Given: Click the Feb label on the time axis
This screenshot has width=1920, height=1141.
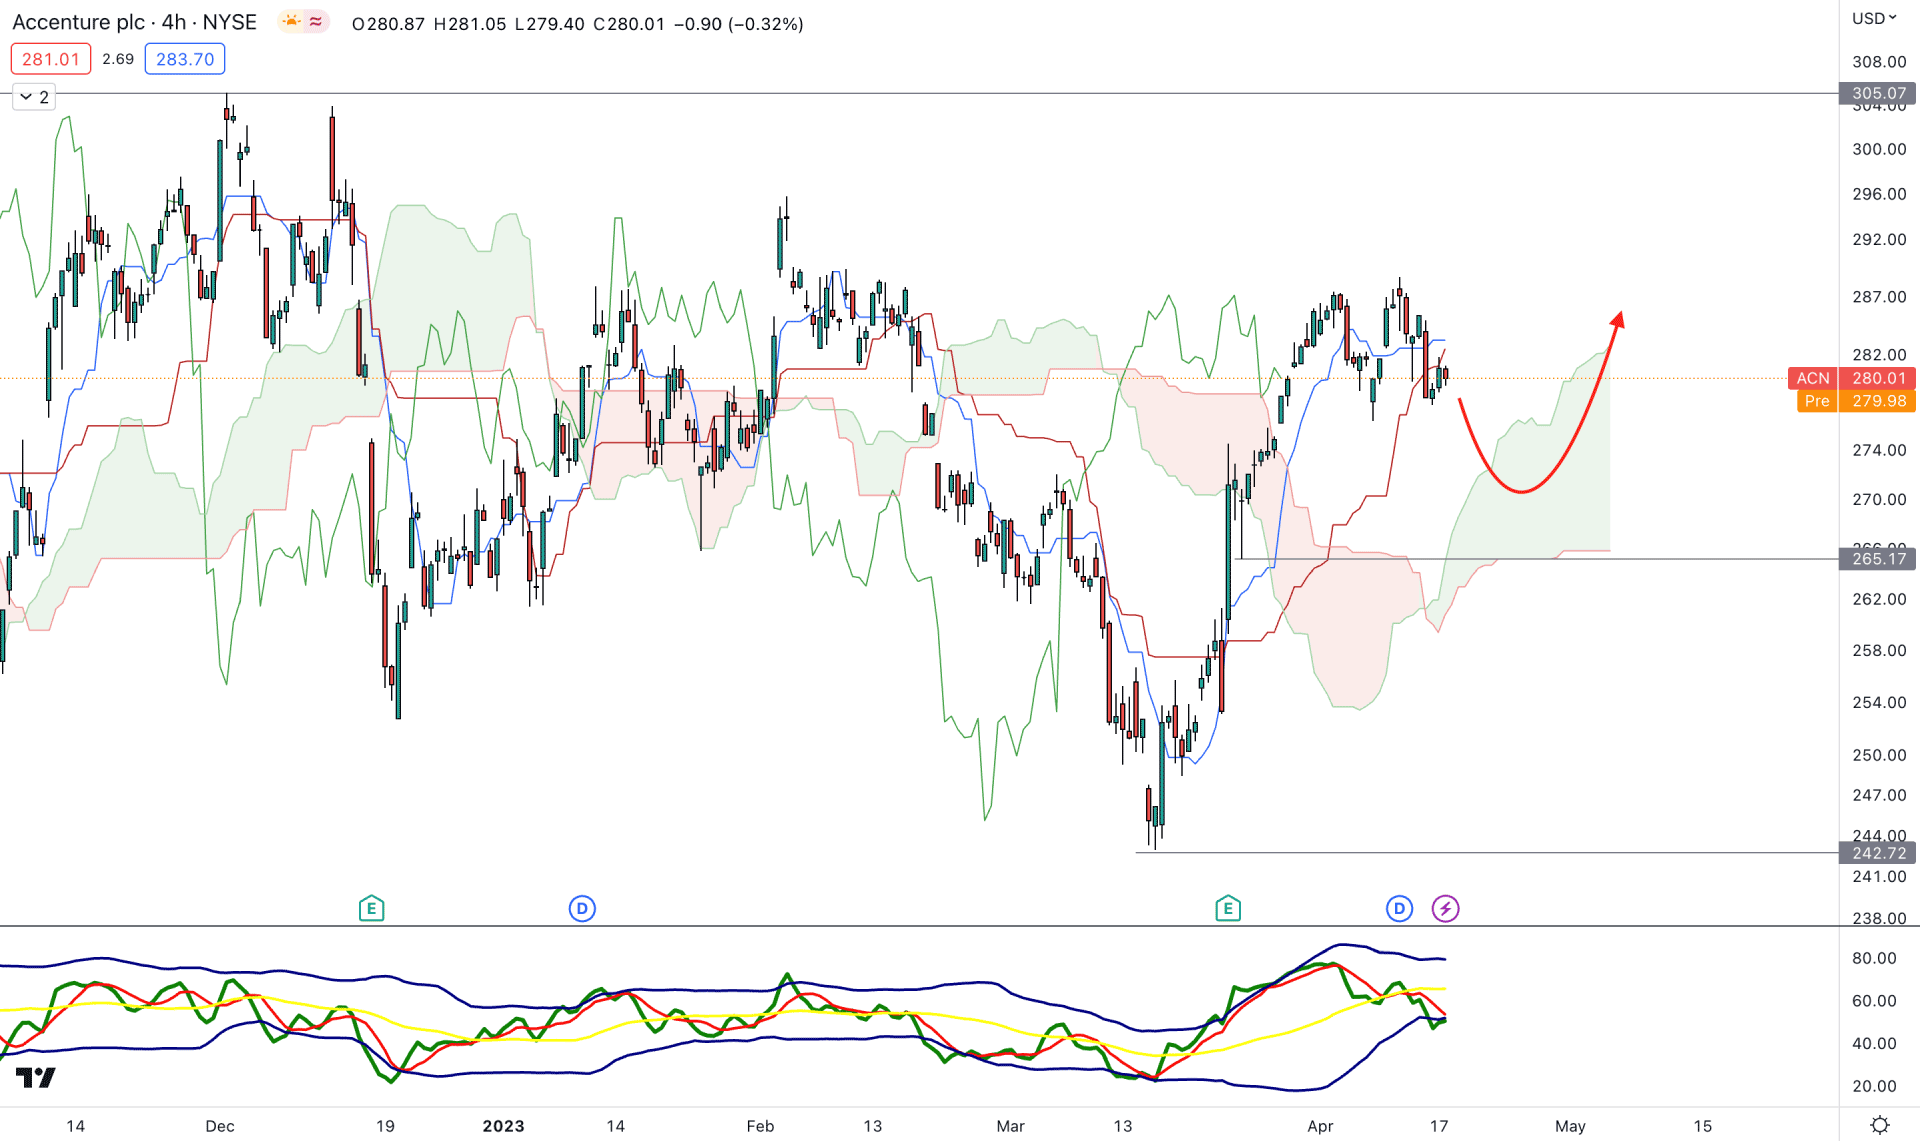Looking at the screenshot, I should 760,1126.
